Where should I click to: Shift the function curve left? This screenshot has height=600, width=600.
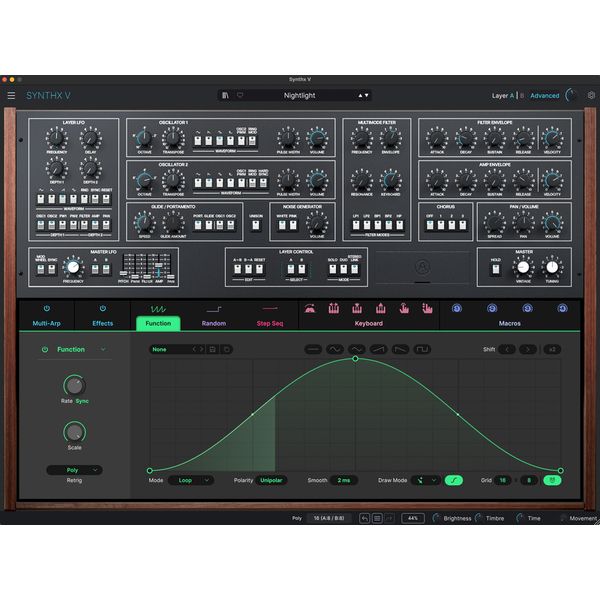(x=507, y=349)
